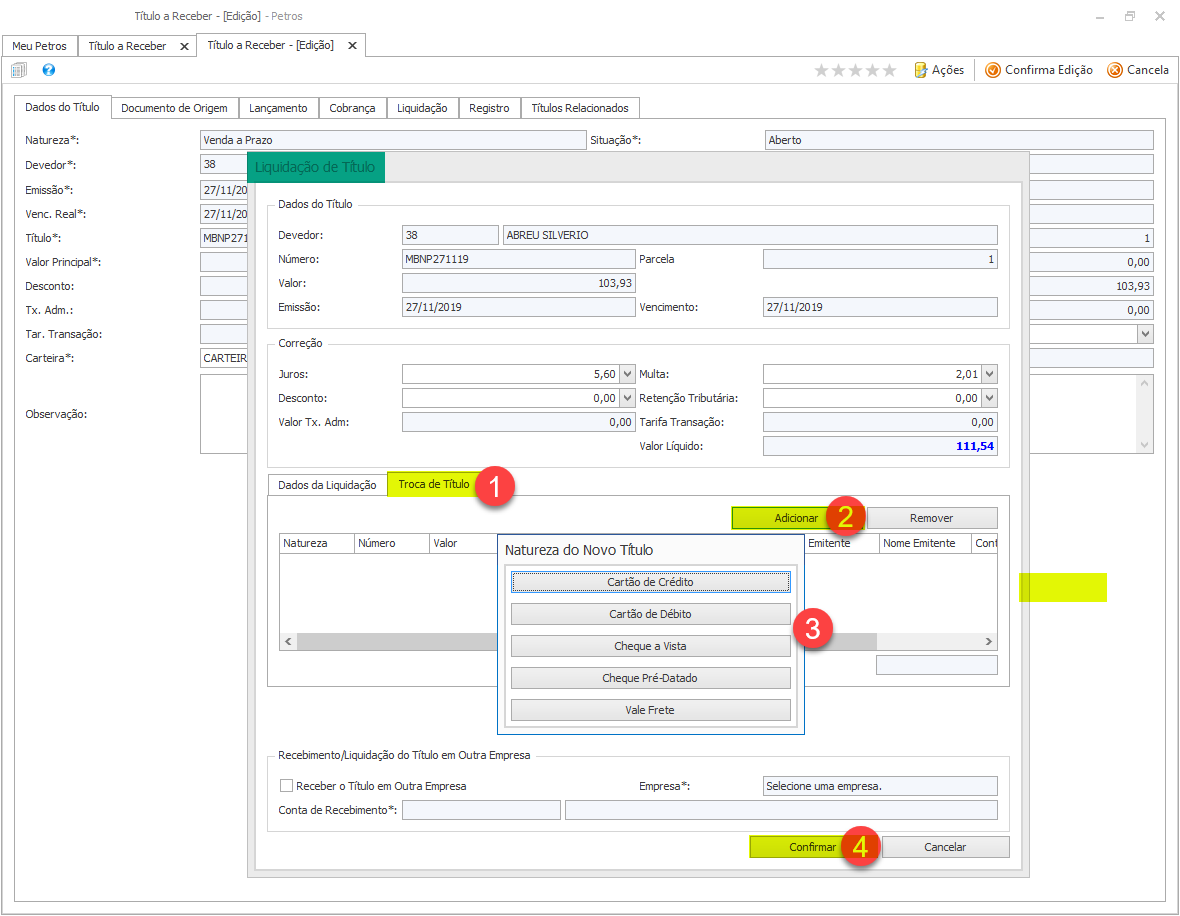1180x916 pixels.
Task: Choose Cheque a Vista option
Action: click(650, 646)
